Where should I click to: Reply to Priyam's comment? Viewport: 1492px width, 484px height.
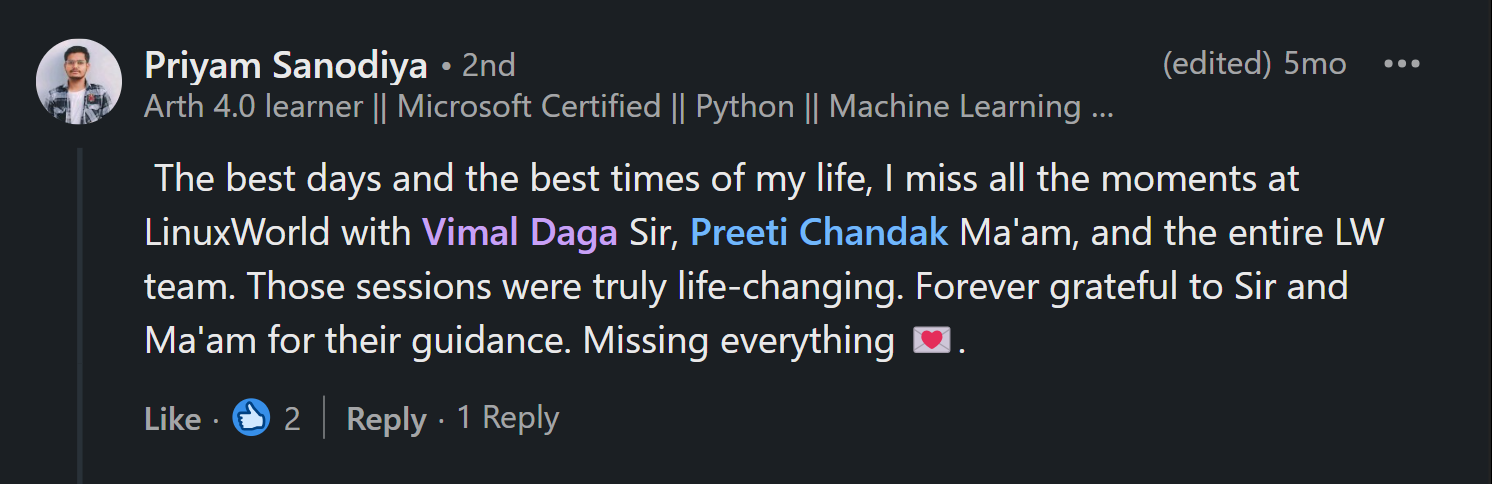point(386,419)
